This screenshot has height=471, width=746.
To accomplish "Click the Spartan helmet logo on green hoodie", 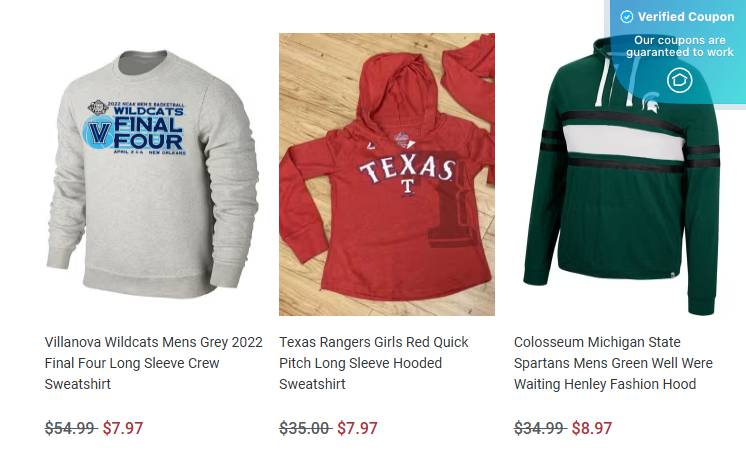I will [651, 102].
